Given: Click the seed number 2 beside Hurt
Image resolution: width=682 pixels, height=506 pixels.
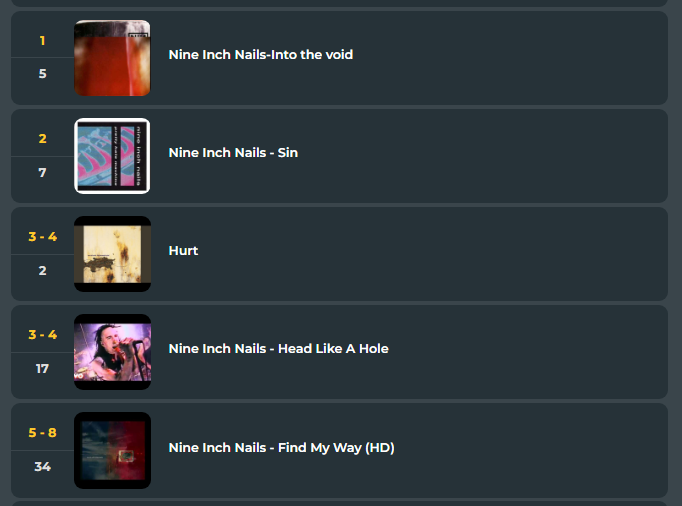Looking at the screenshot, I should pos(42,271).
